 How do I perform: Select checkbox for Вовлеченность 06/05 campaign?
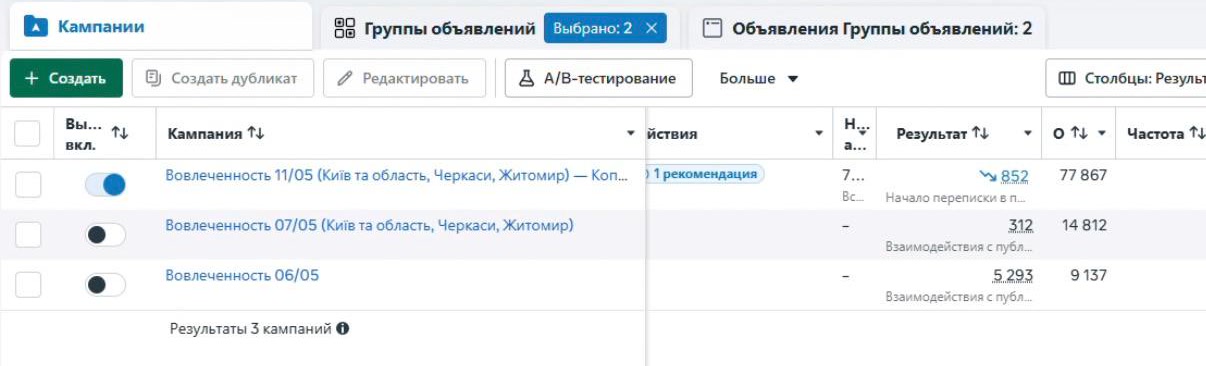pyautogui.click(x=28, y=285)
